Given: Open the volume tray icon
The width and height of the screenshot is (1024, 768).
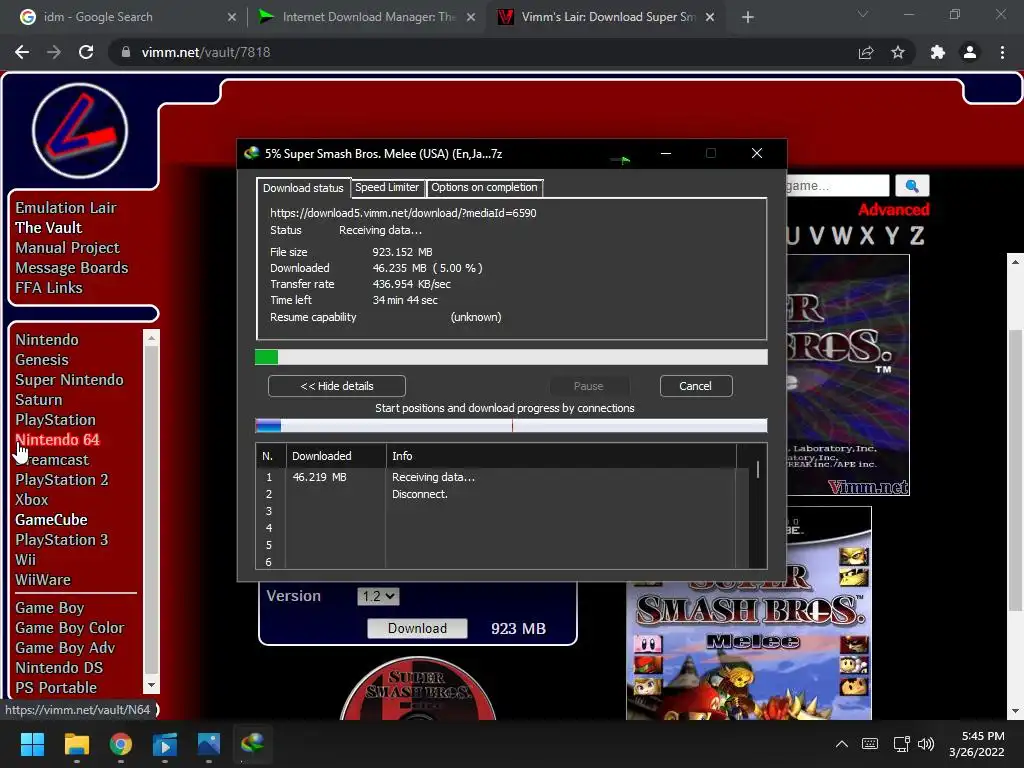Looking at the screenshot, I should pos(926,744).
